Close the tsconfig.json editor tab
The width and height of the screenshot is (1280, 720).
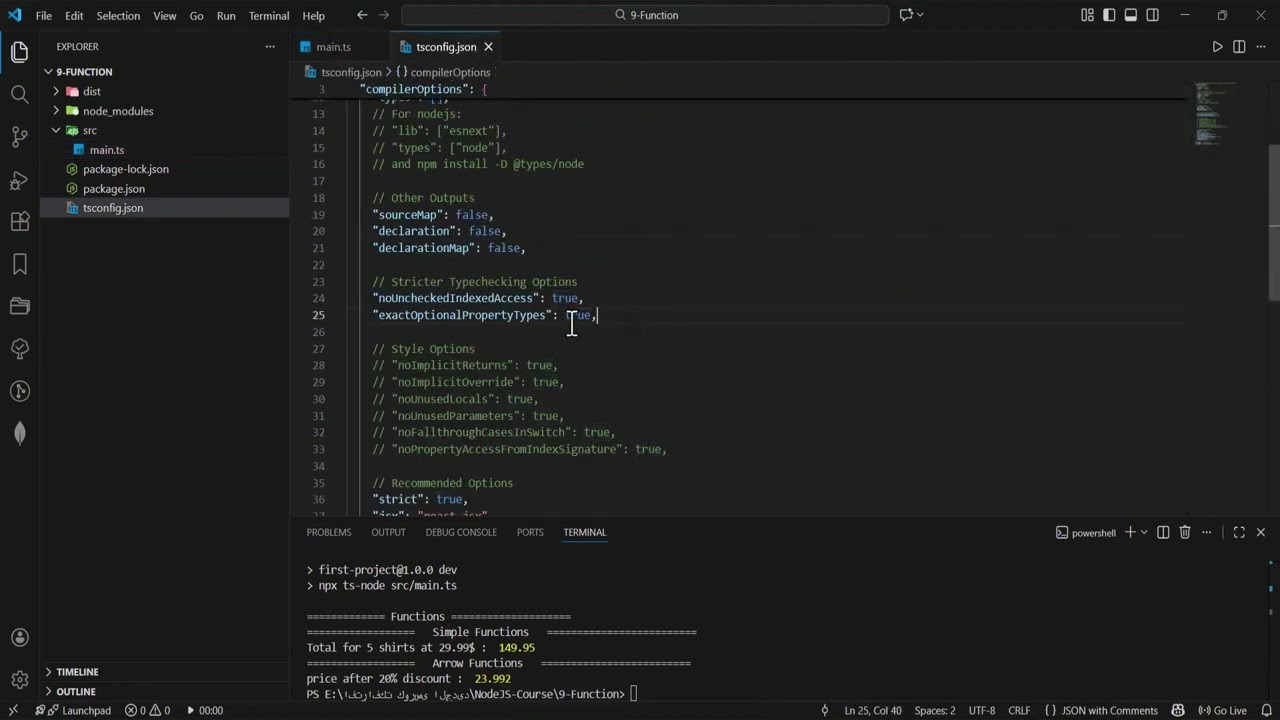[488, 47]
